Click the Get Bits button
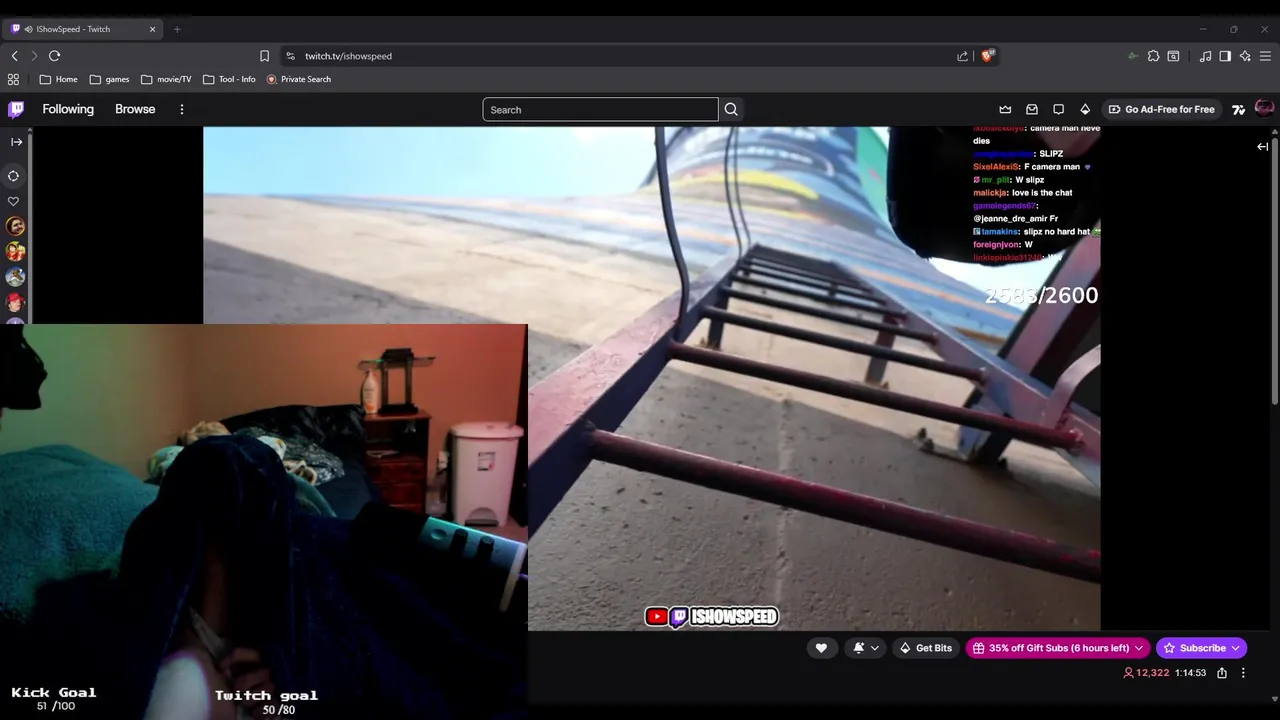 click(925, 648)
